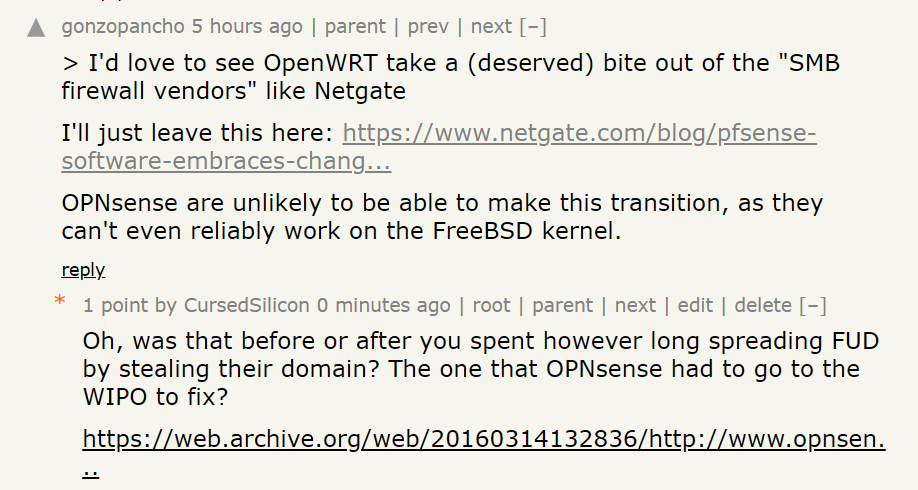Open the '5 hours ago' comment permalink
Viewport: 918px width, 490px height.
pyautogui.click(x=247, y=26)
